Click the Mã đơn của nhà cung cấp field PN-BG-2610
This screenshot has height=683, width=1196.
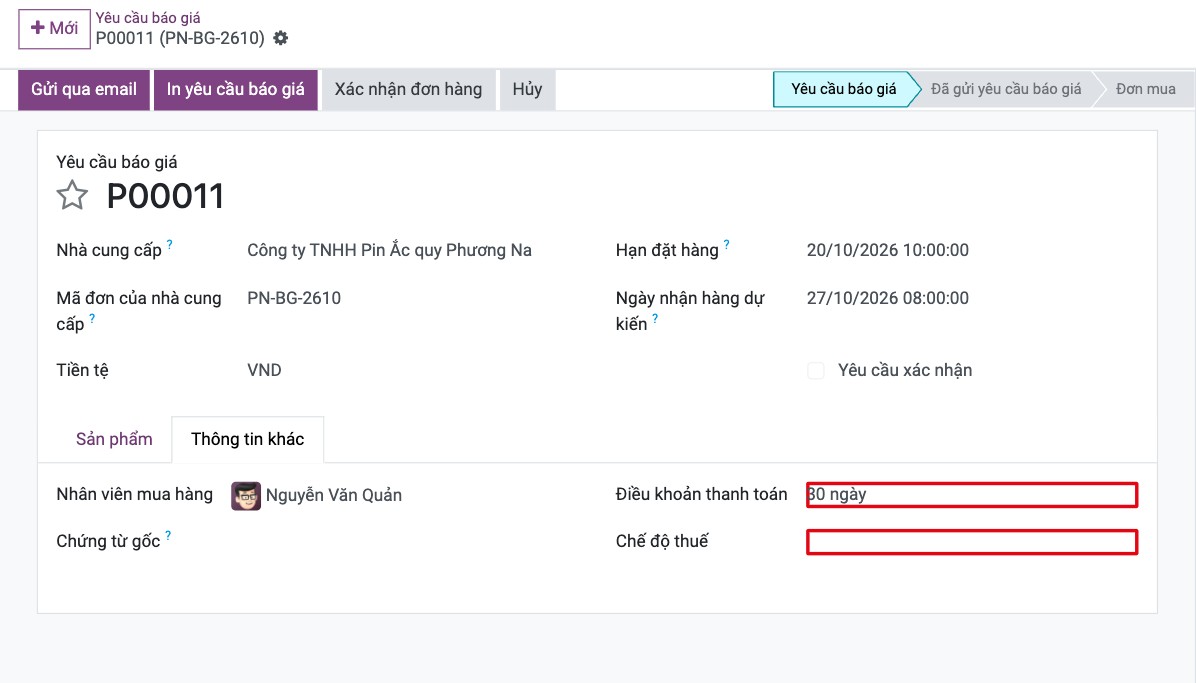coord(294,298)
